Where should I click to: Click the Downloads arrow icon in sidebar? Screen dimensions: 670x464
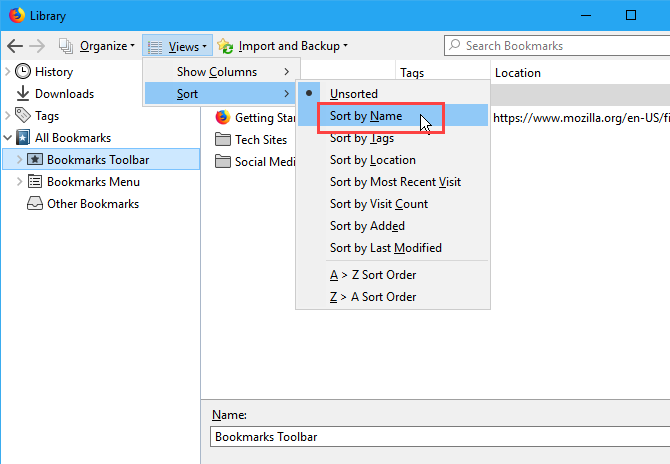point(24,94)
